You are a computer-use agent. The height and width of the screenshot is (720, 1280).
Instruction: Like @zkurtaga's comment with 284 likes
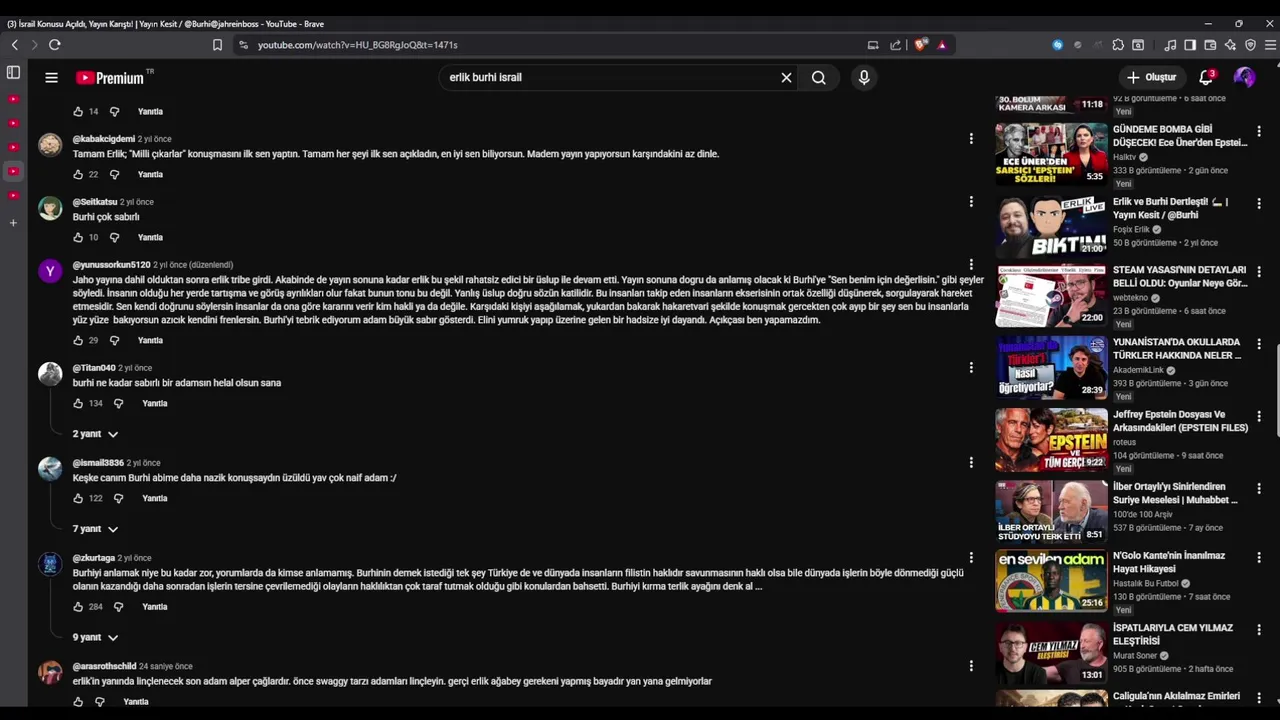point(78,606)
